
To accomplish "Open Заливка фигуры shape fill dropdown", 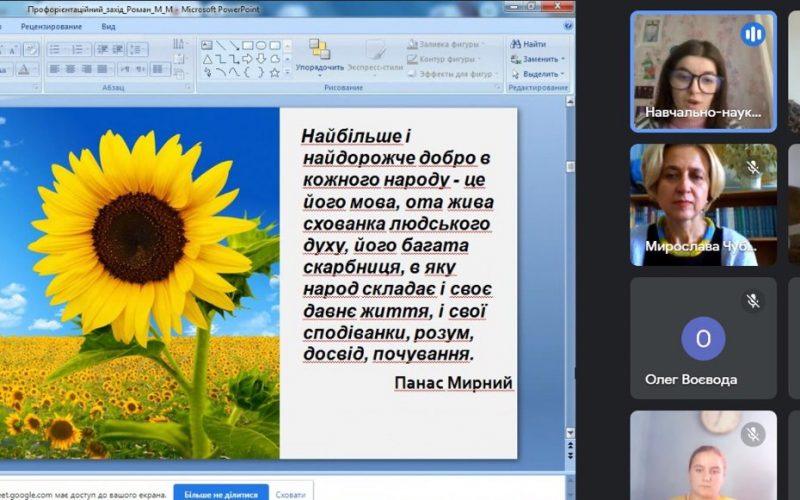I will (446, 44).
